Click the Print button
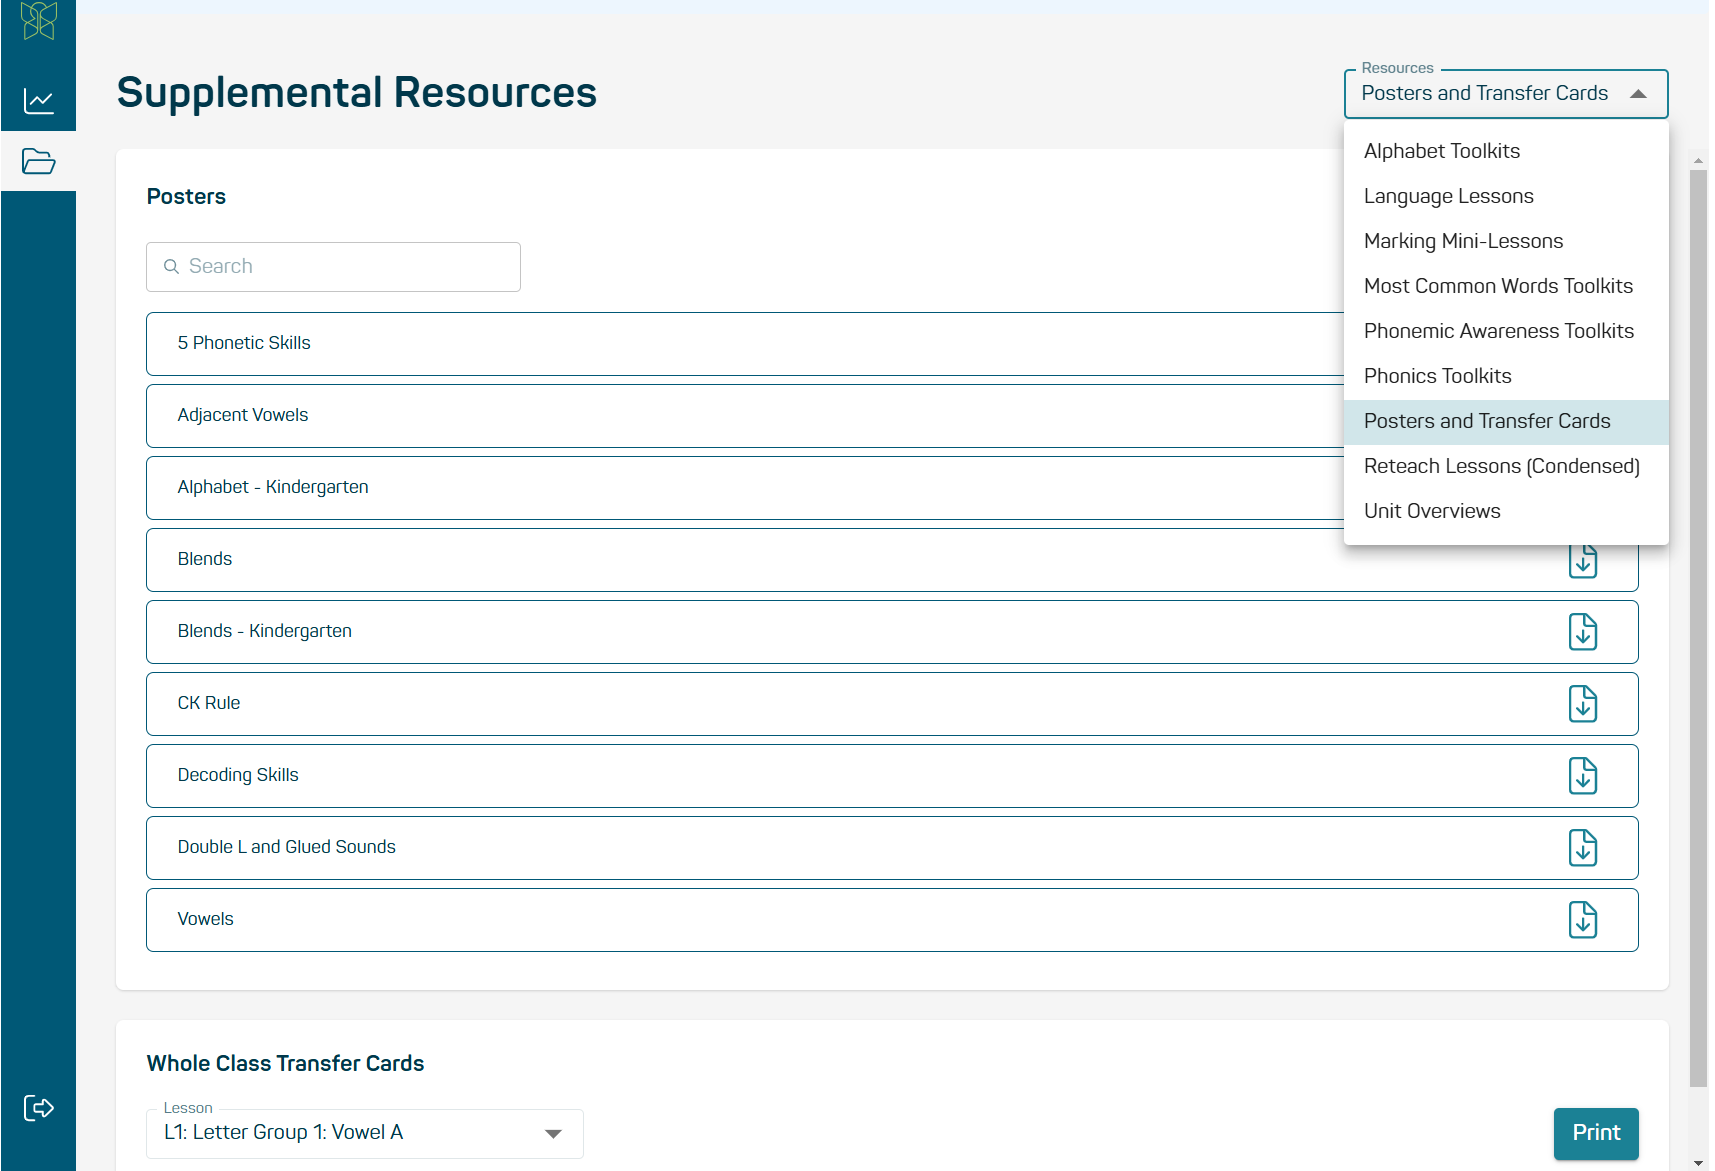Screen dimensions: 1715x1171 pos(1594,1133)
